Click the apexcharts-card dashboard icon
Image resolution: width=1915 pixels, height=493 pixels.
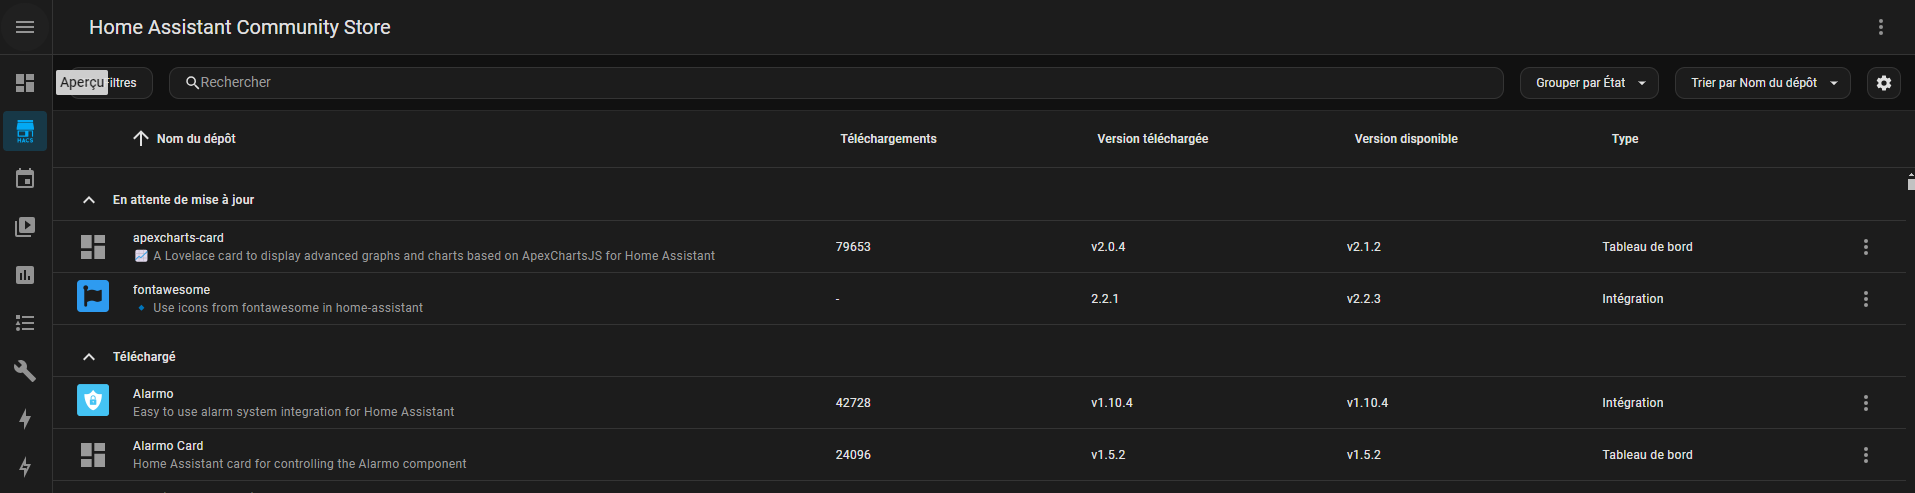(x=93, y=247)
